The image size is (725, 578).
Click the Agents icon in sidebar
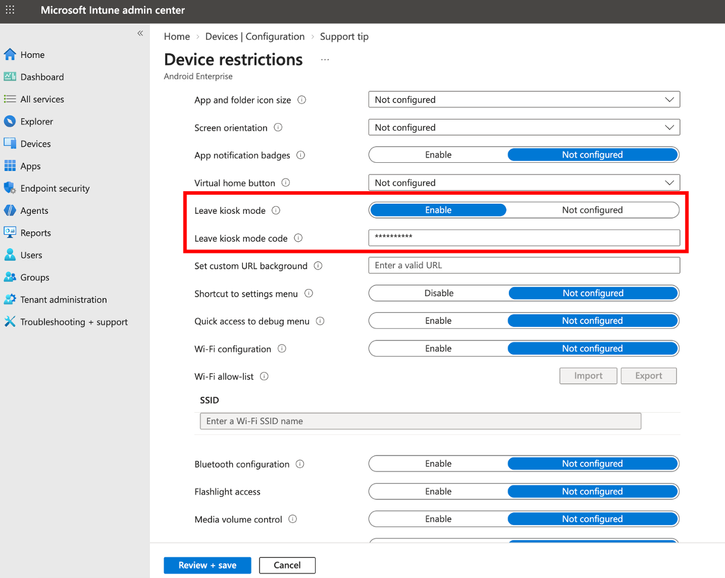[10, 210]
